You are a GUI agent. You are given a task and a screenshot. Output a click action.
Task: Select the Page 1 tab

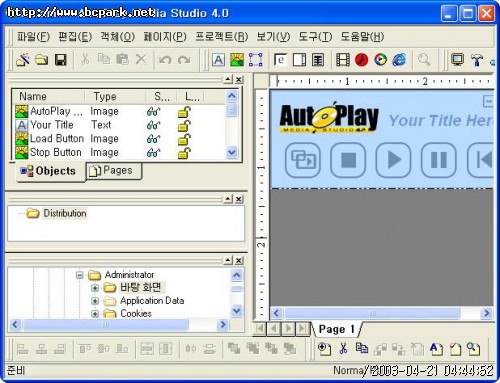pyautogui.click(x=337, y=329)
